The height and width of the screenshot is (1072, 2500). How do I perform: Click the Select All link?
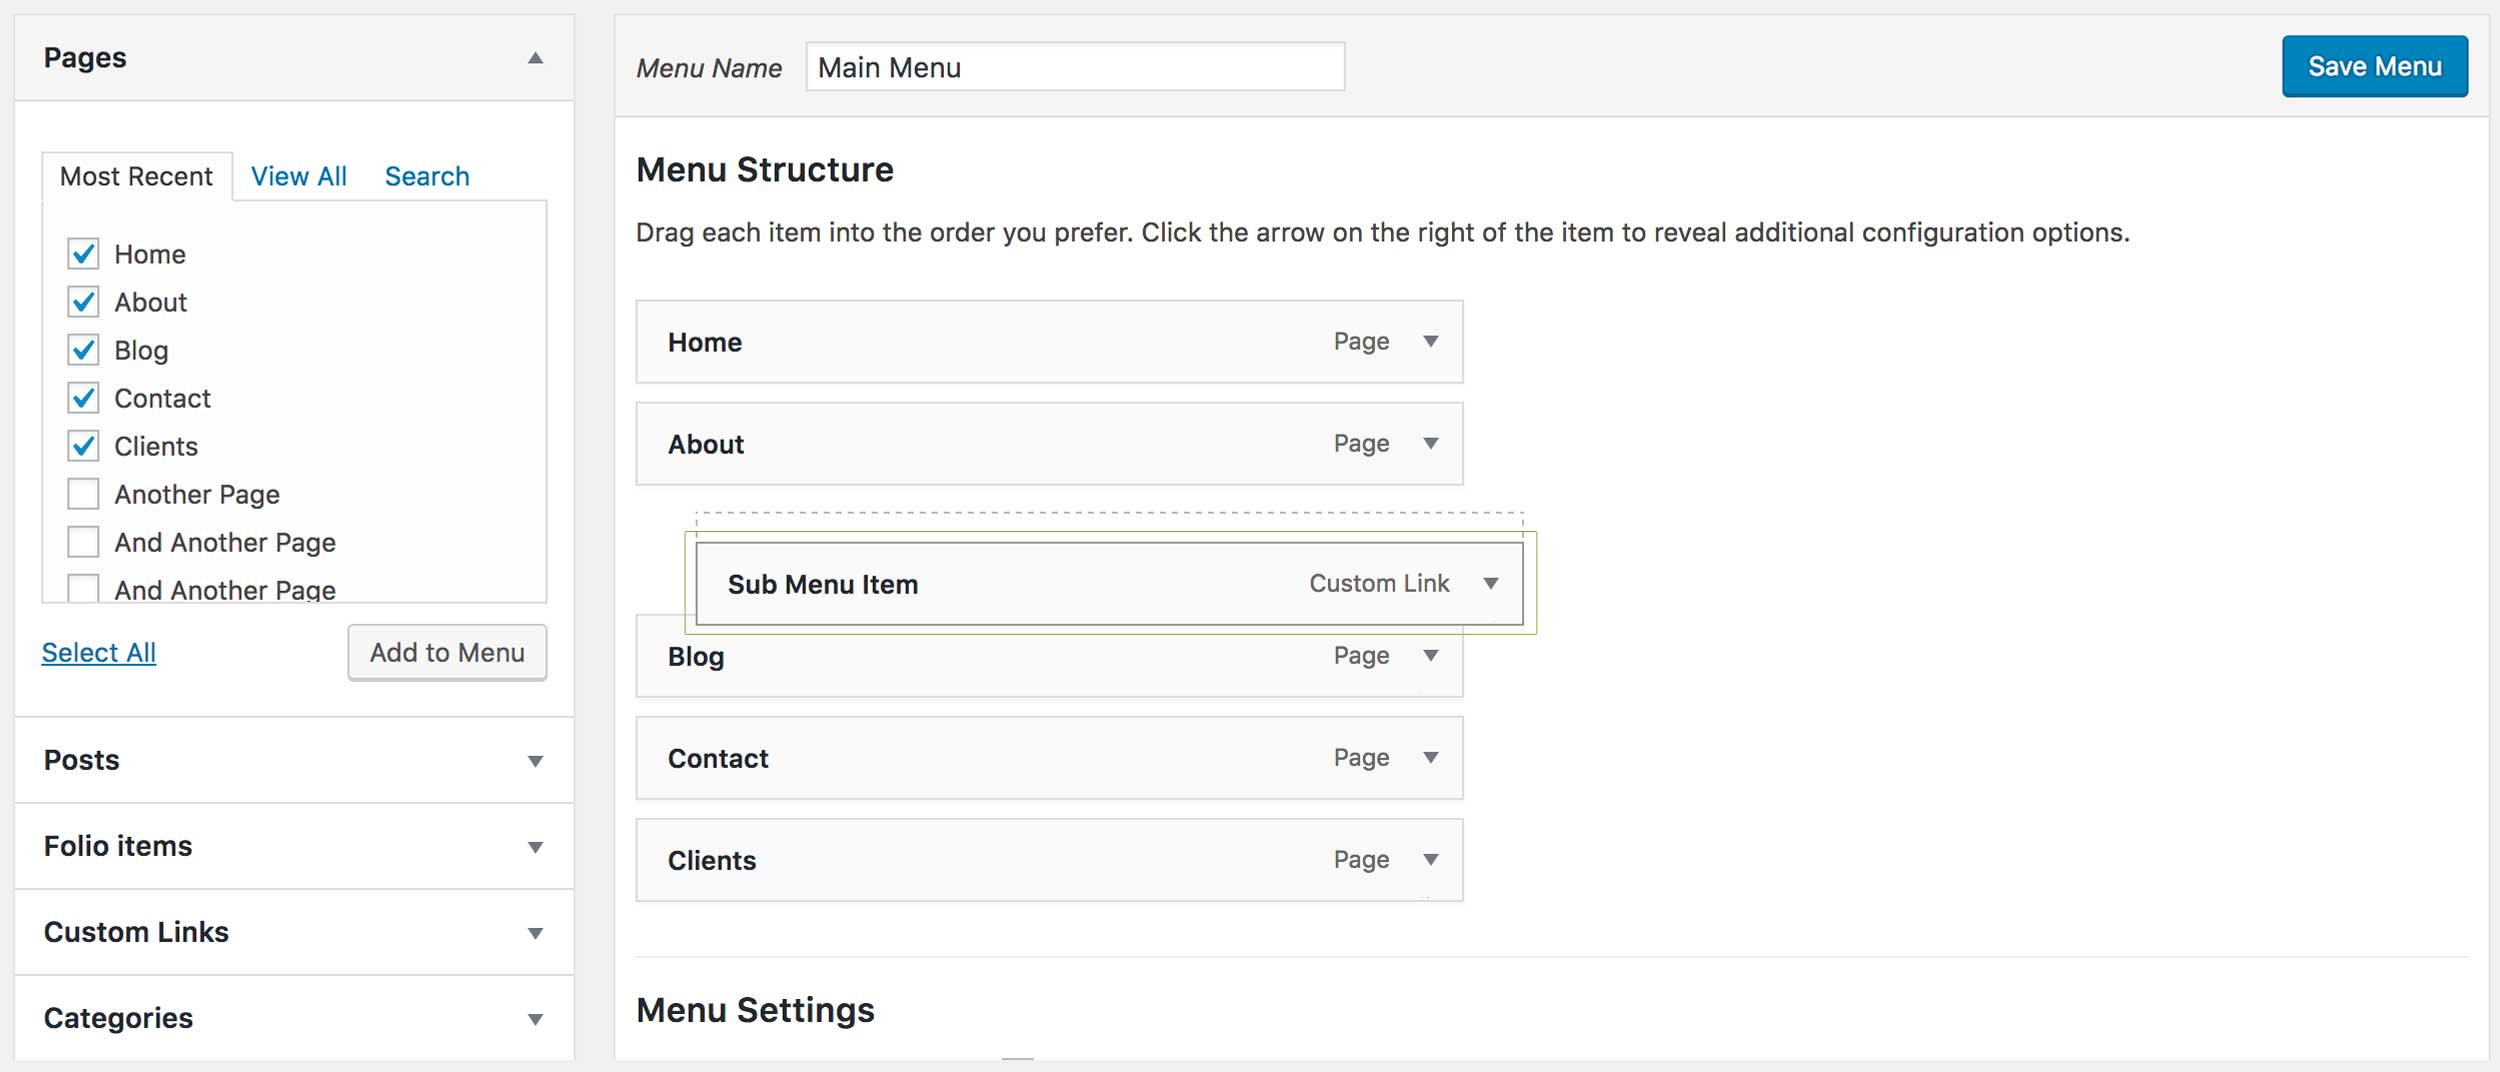(98, 653)
